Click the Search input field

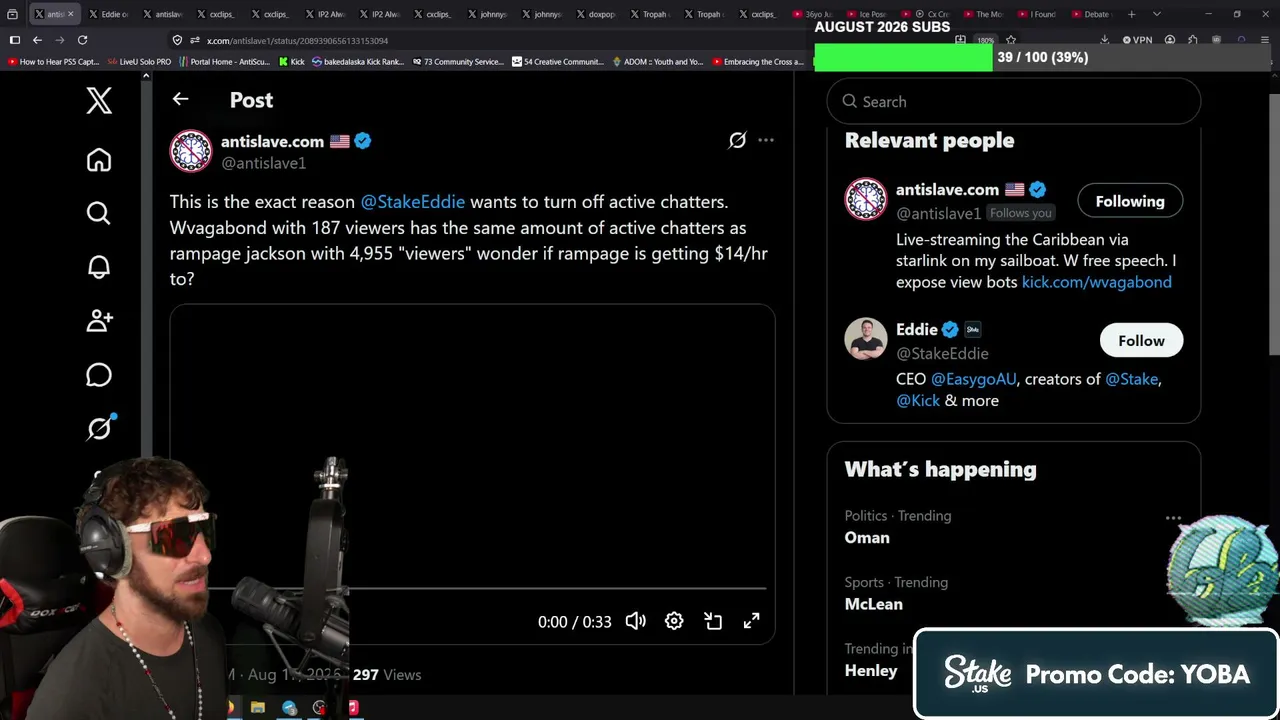(x=1013, y=101)
